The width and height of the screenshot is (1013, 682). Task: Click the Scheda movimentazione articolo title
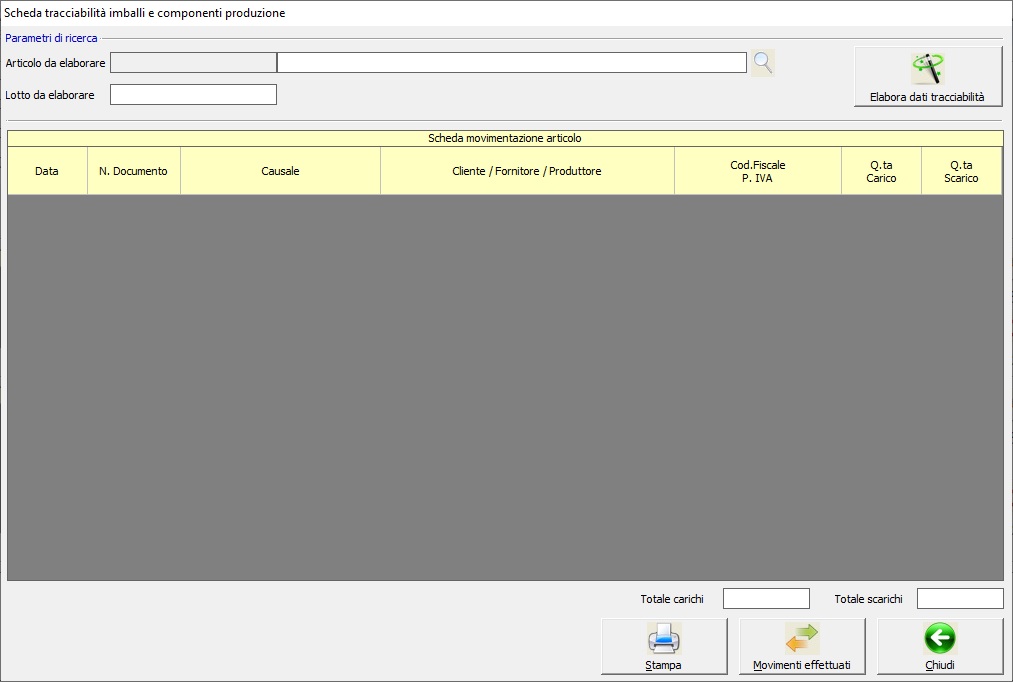click(505, 138)
